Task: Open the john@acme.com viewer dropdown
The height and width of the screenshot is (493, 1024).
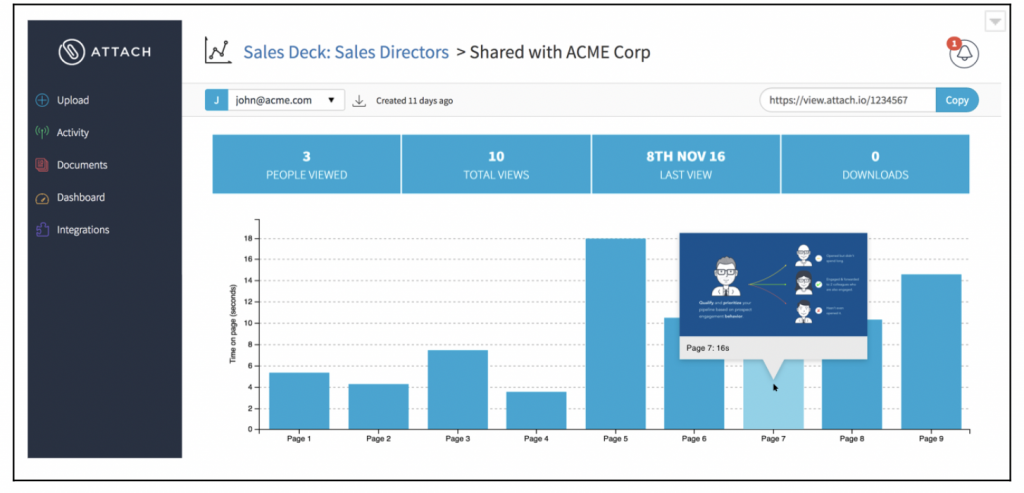Action: [285, 101]
